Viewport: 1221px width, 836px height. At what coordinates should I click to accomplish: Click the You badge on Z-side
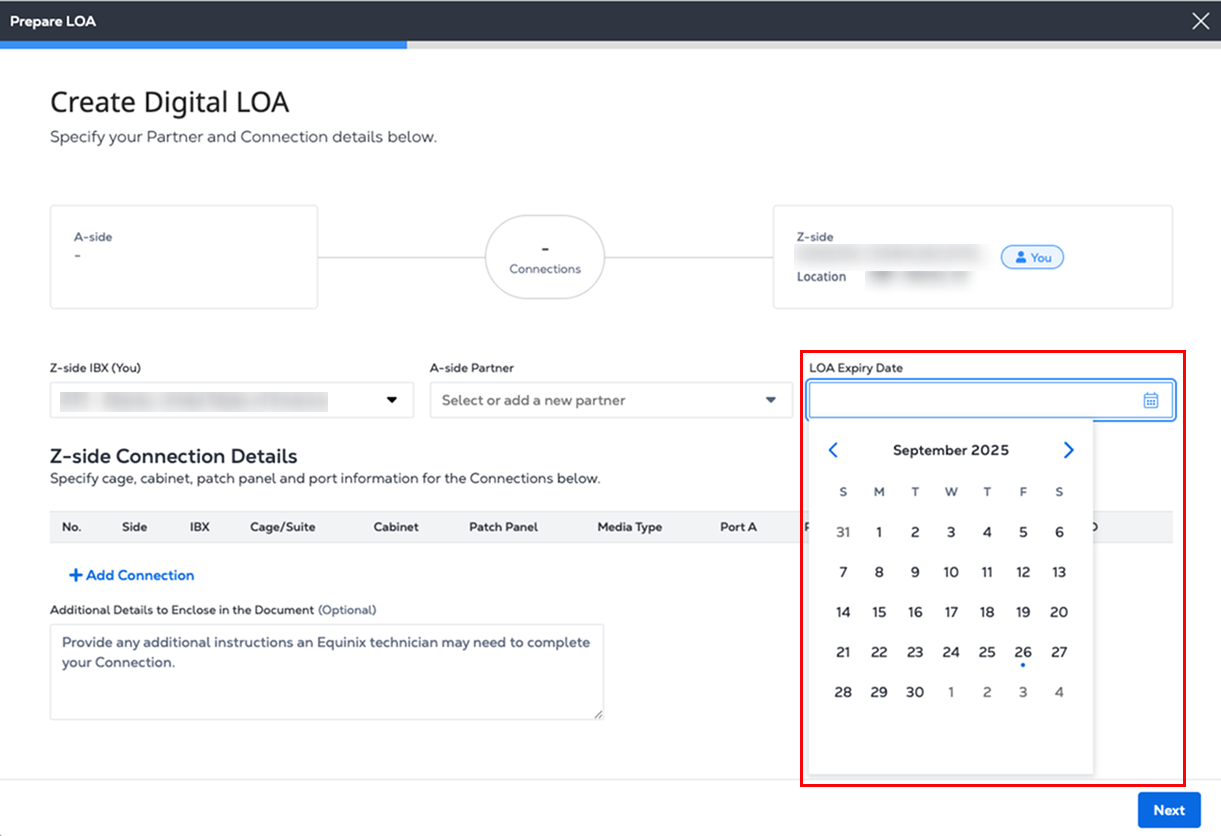click(1032, 257)
